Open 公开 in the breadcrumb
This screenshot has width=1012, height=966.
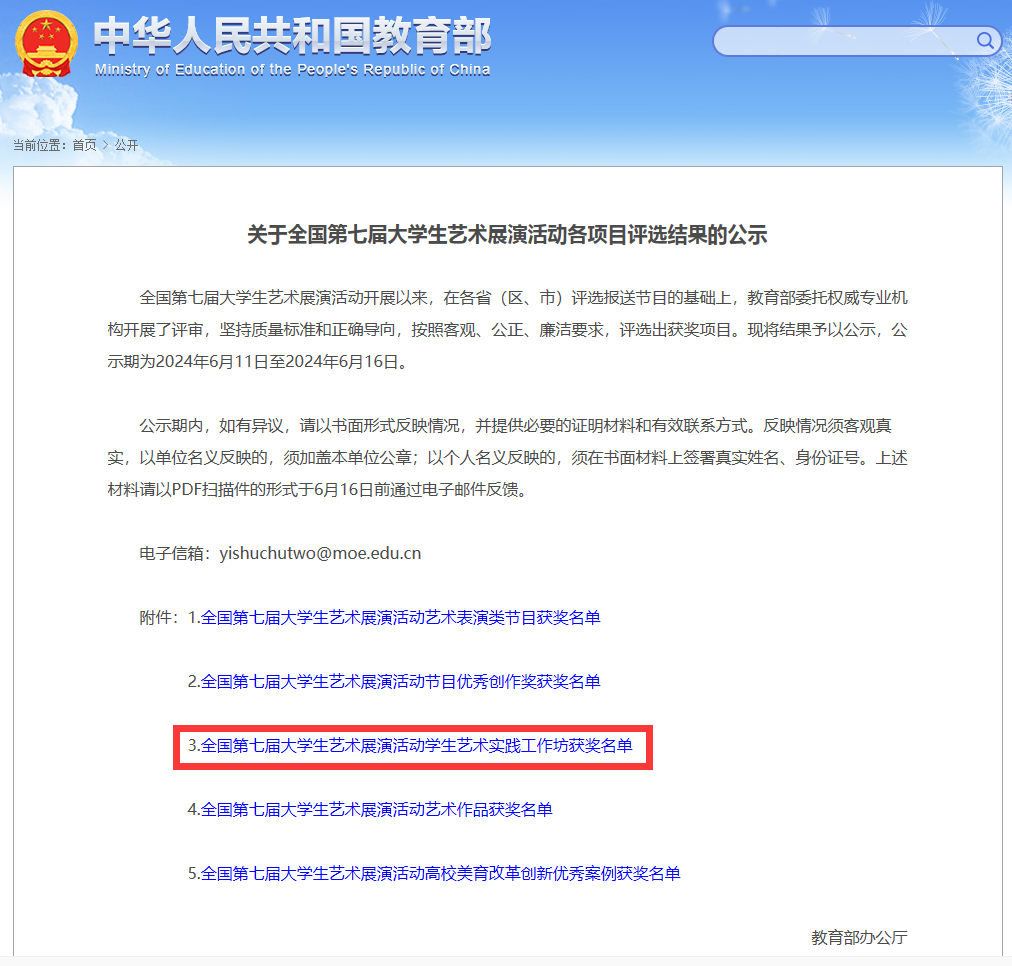[x=126, y=145]
